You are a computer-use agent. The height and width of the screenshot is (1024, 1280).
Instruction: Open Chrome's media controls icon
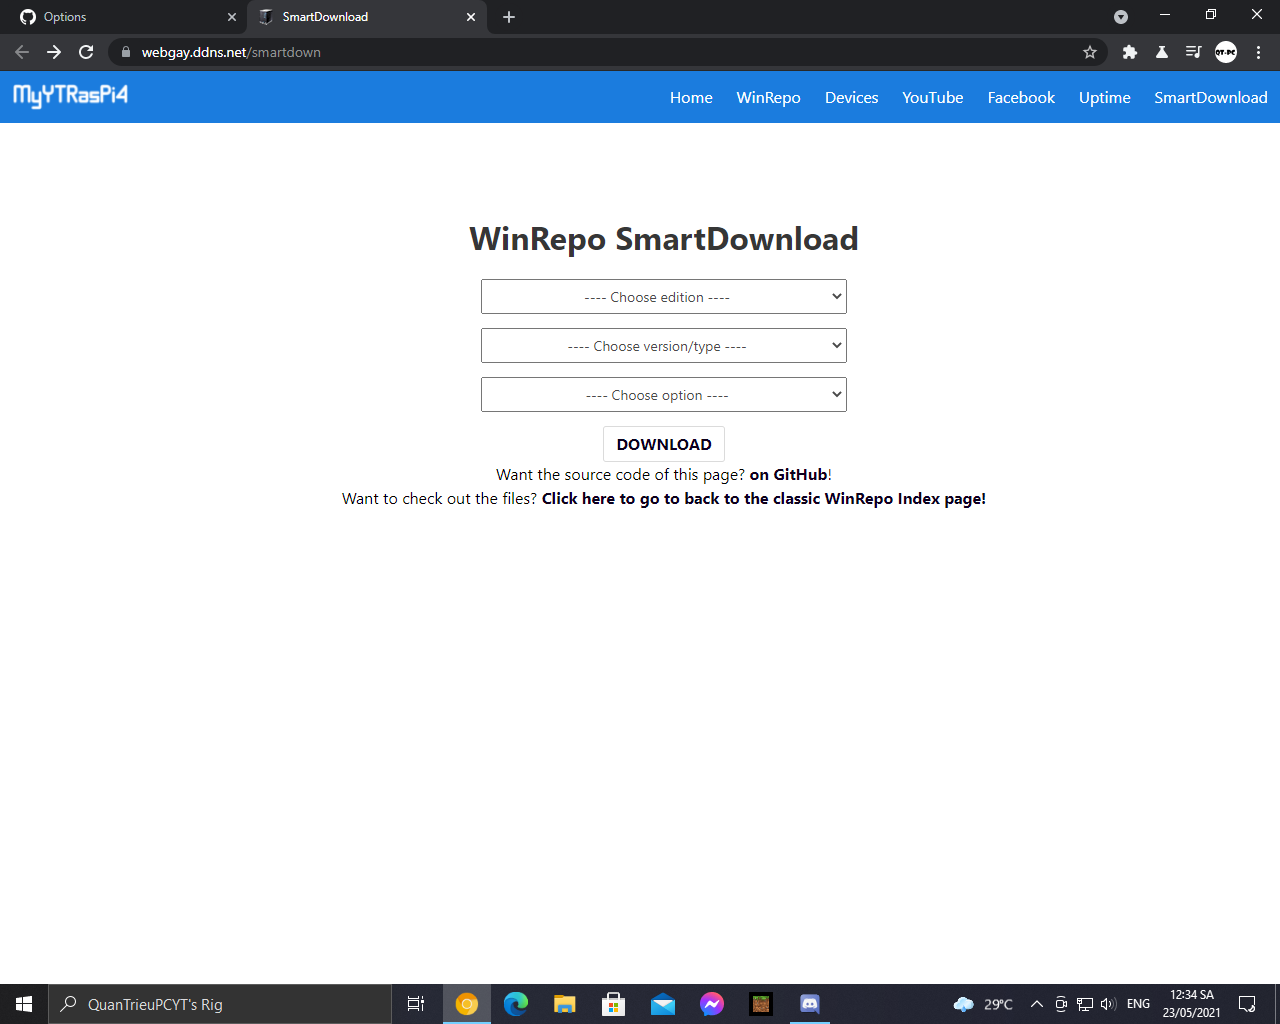coord(1193,52)
